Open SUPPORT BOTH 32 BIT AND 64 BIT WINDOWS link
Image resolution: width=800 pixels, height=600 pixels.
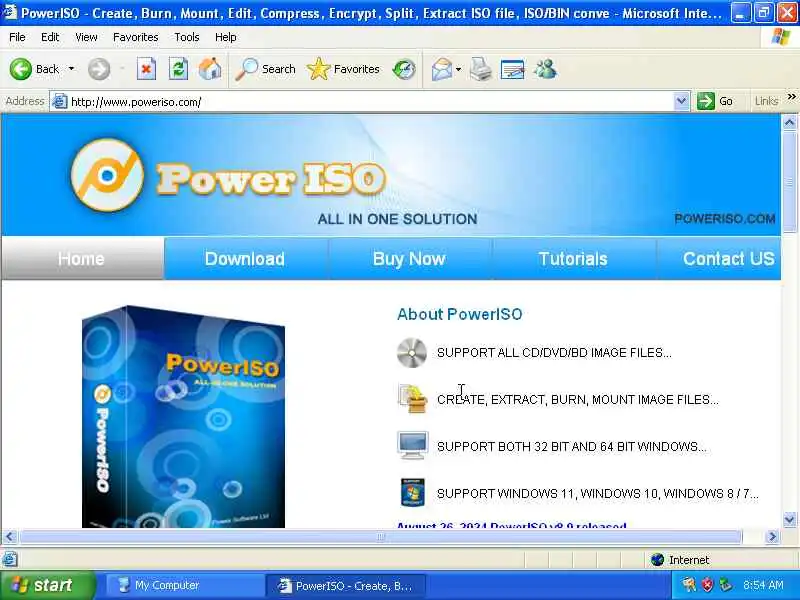tap(571, 446)
